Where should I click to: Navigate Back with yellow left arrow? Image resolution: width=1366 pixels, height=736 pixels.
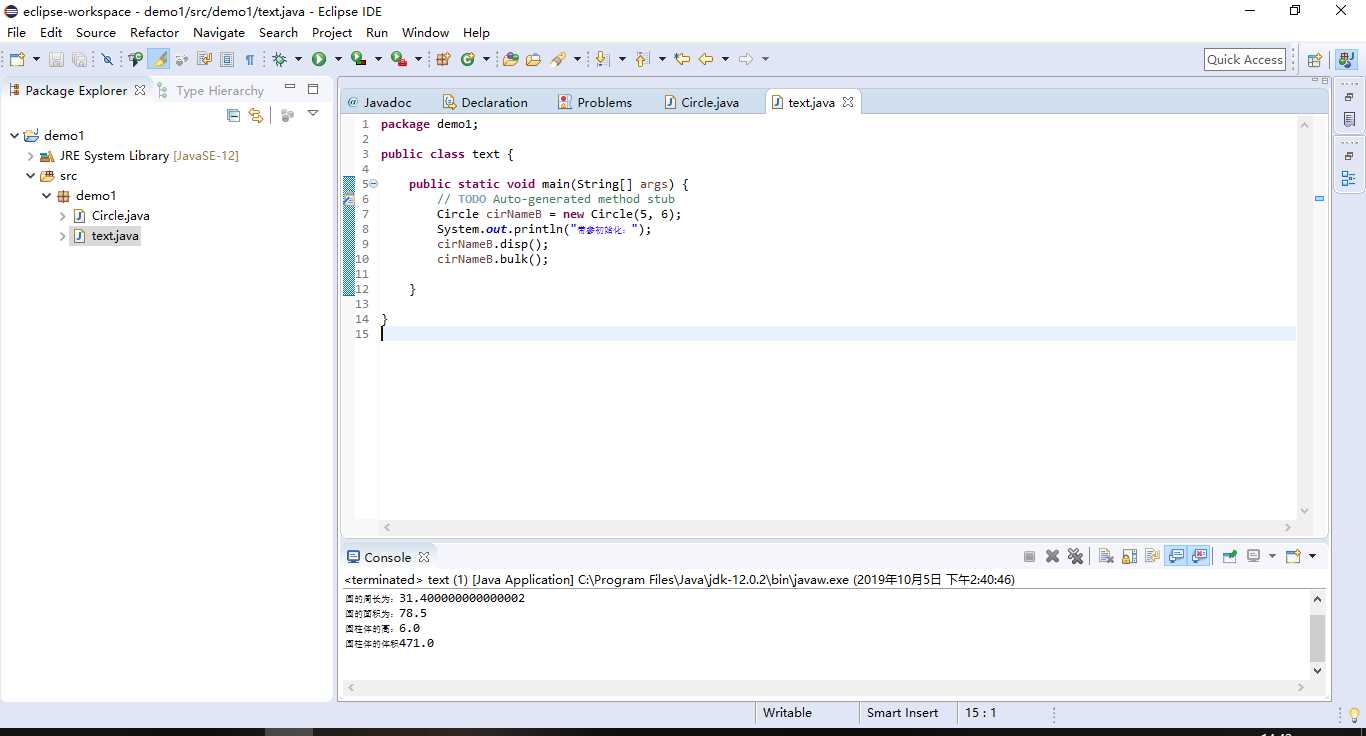(705, 59)
